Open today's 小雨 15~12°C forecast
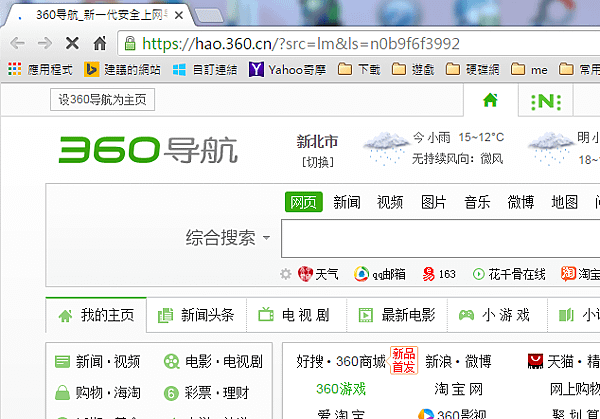The image size is (600, 419). point(458,137)
